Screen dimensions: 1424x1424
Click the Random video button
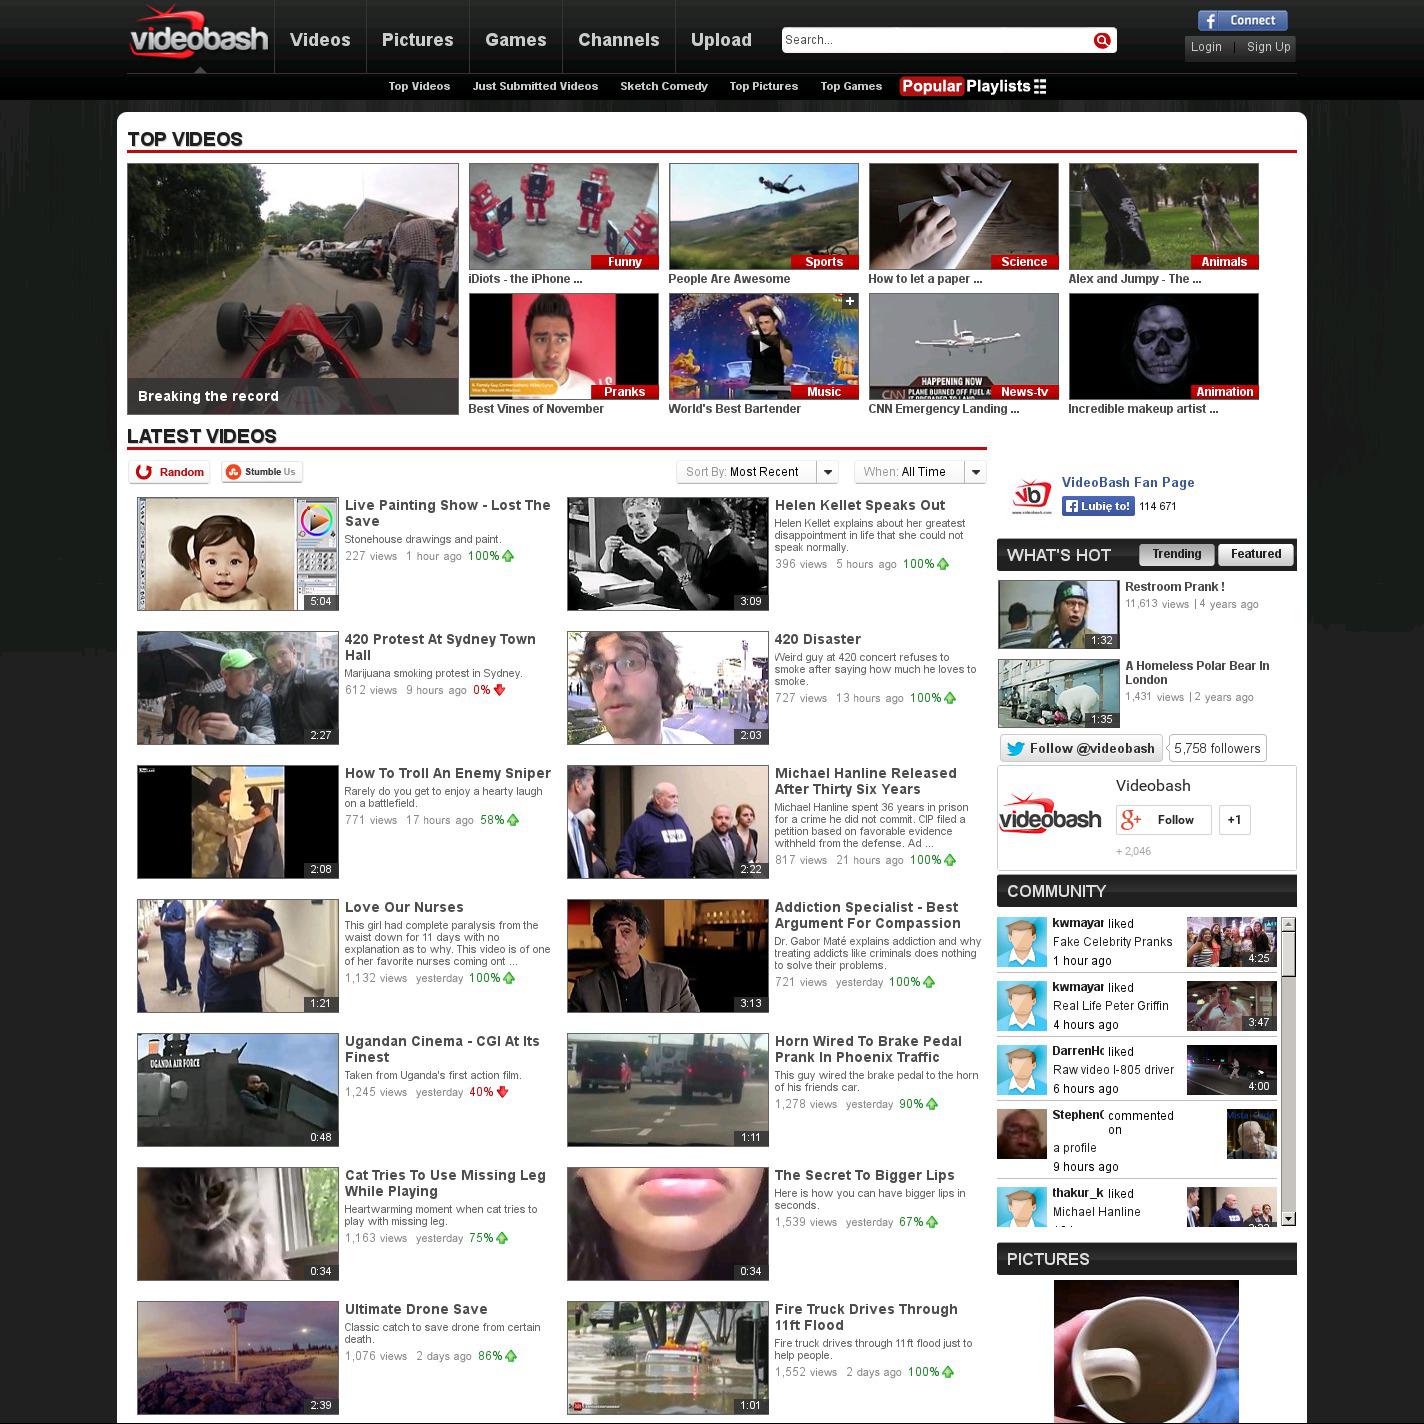coord(170,472)
